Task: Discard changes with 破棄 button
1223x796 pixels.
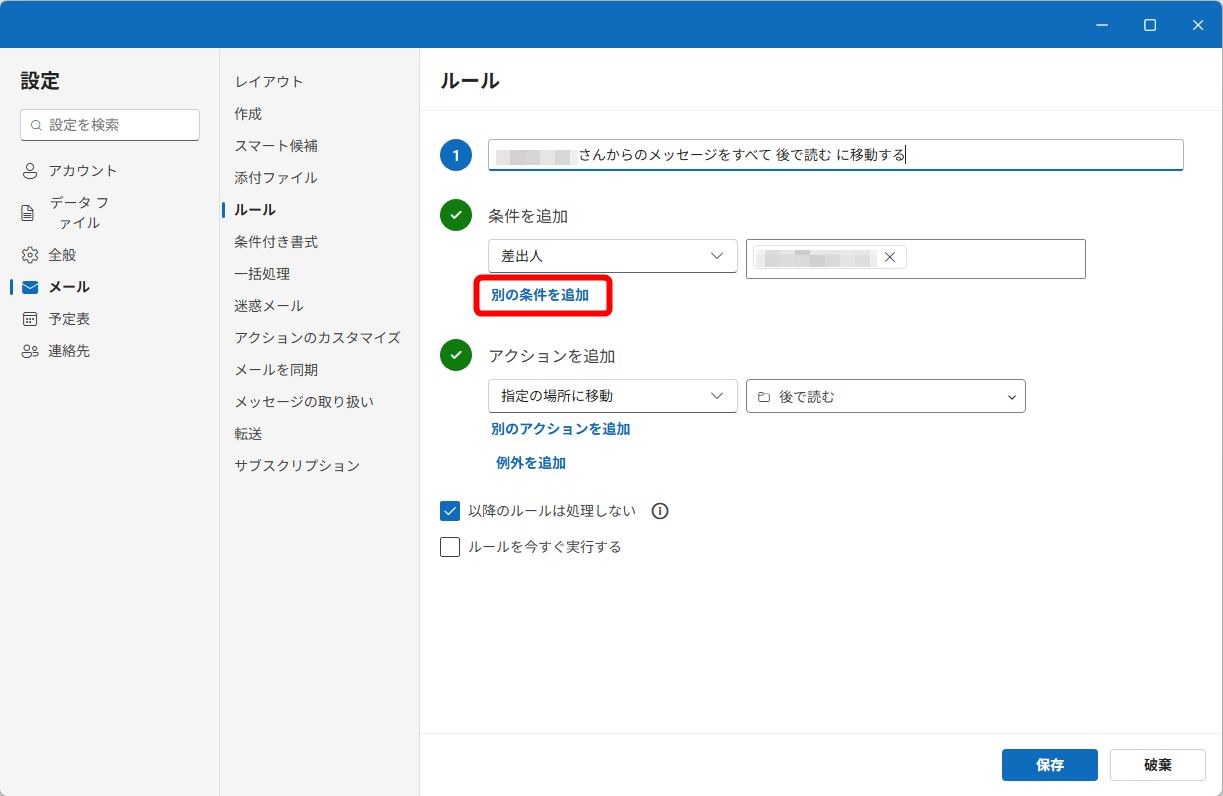Action: click(1158, 765)
